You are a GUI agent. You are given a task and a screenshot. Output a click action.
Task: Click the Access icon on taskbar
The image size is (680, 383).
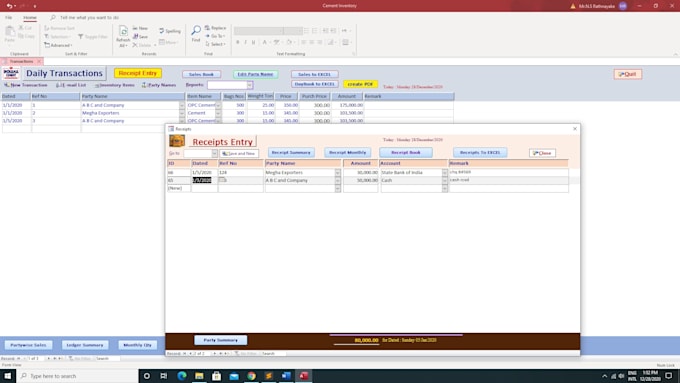click(x=304, y=376)
